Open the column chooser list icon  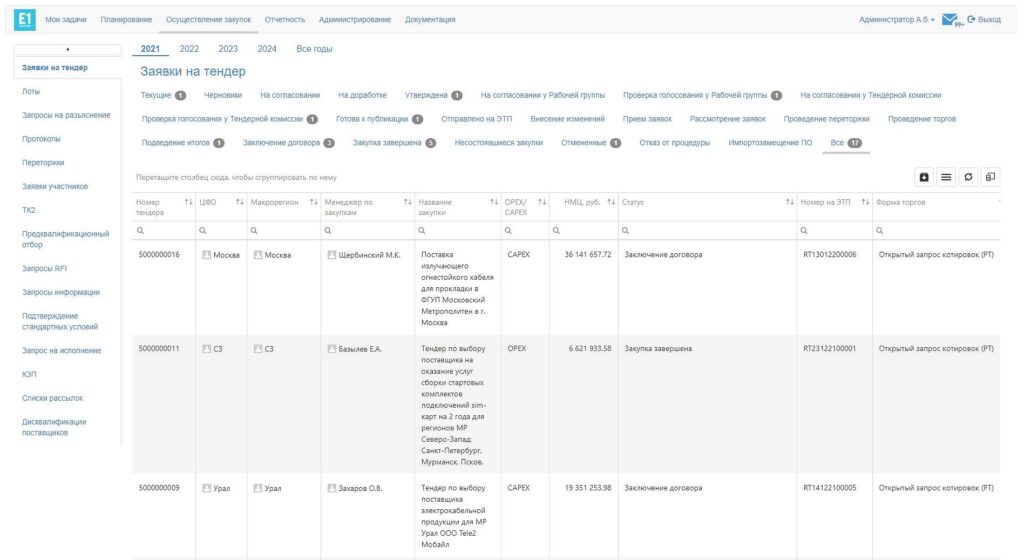(x=946, y=177)
